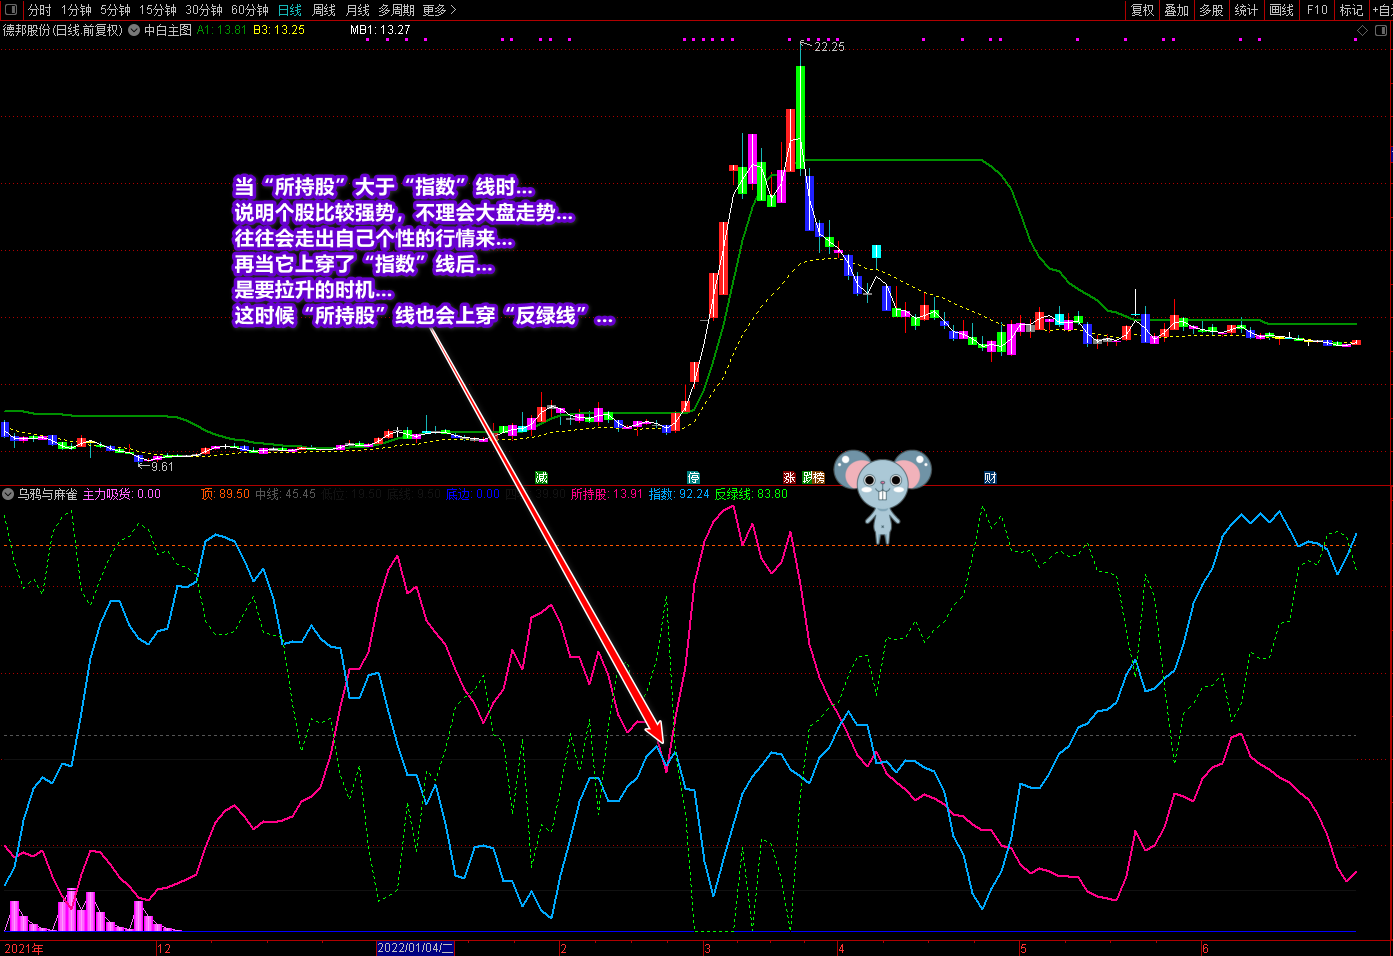Click the 减 event marker icon
Viewport: 1393px width, 956px height.
[542, 478]
